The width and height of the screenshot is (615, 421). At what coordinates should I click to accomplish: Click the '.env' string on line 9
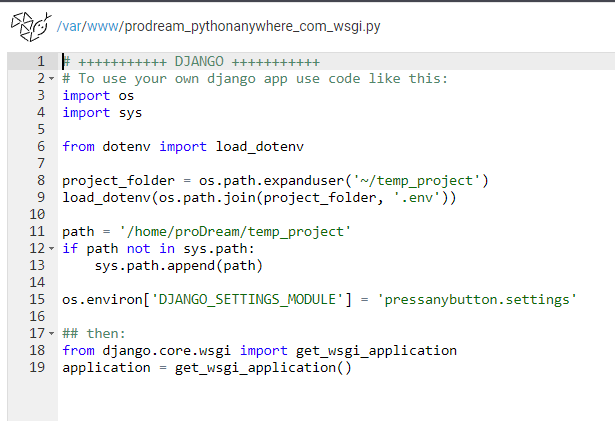[417, 197]
